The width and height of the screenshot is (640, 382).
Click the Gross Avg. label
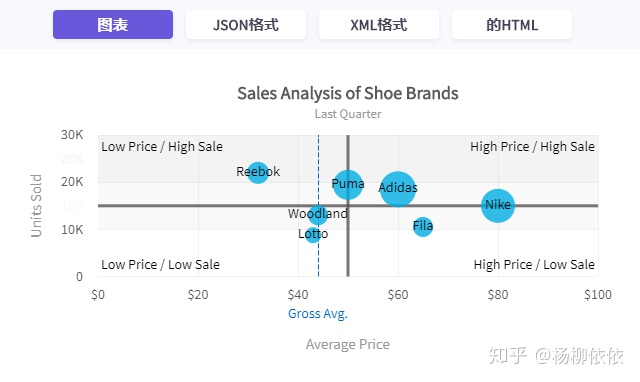tap(318, 313)
